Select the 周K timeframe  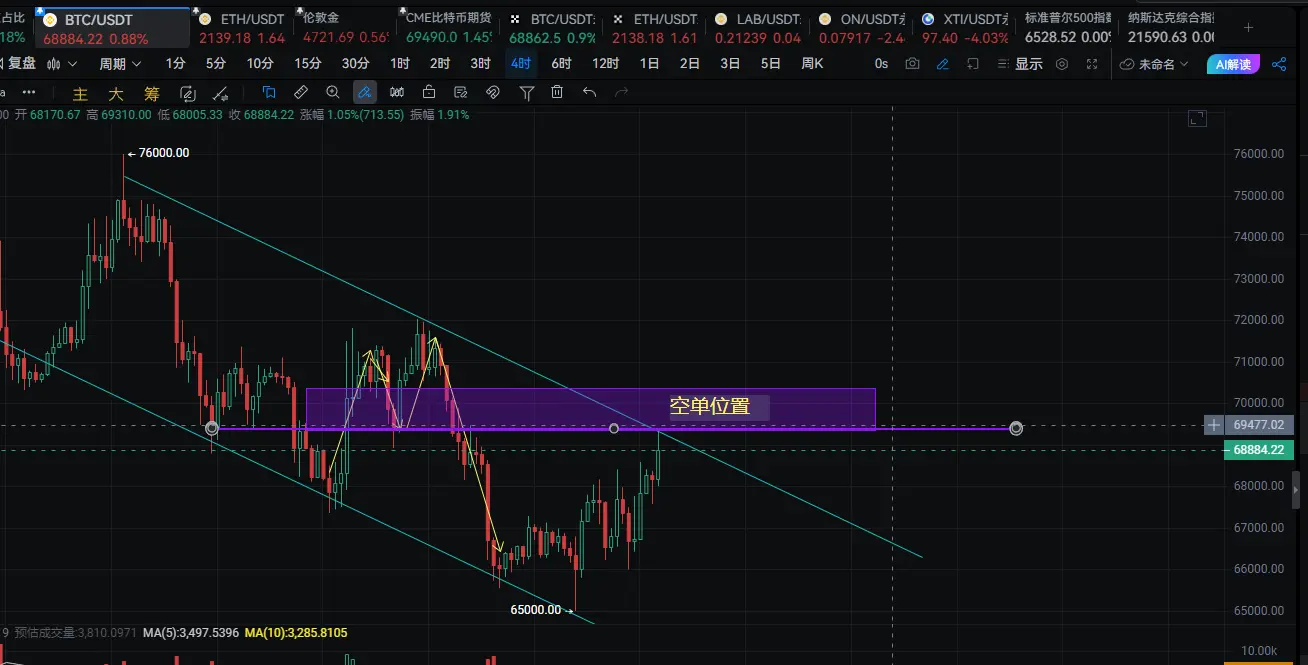coord(812,64)
